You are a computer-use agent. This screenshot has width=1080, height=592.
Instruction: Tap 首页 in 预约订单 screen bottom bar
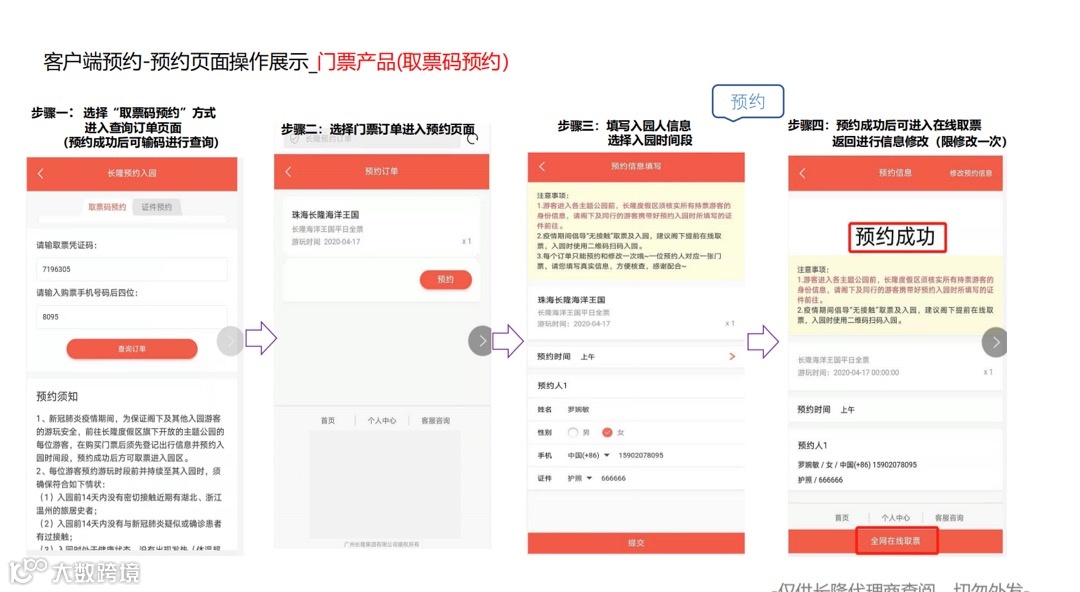pos(328,420)
